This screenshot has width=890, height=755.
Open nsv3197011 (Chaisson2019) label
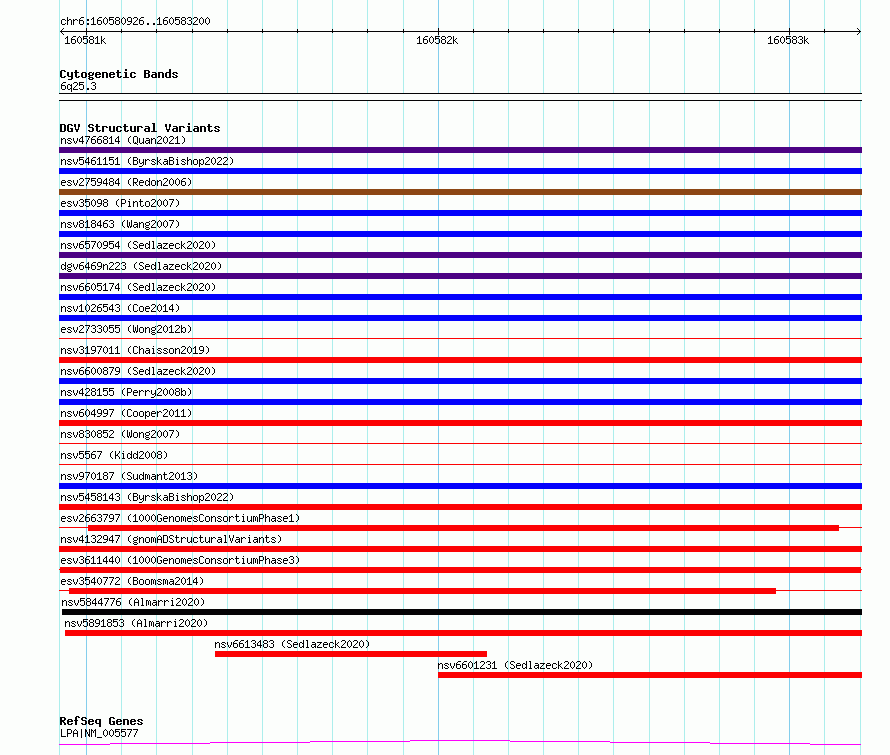135,350
